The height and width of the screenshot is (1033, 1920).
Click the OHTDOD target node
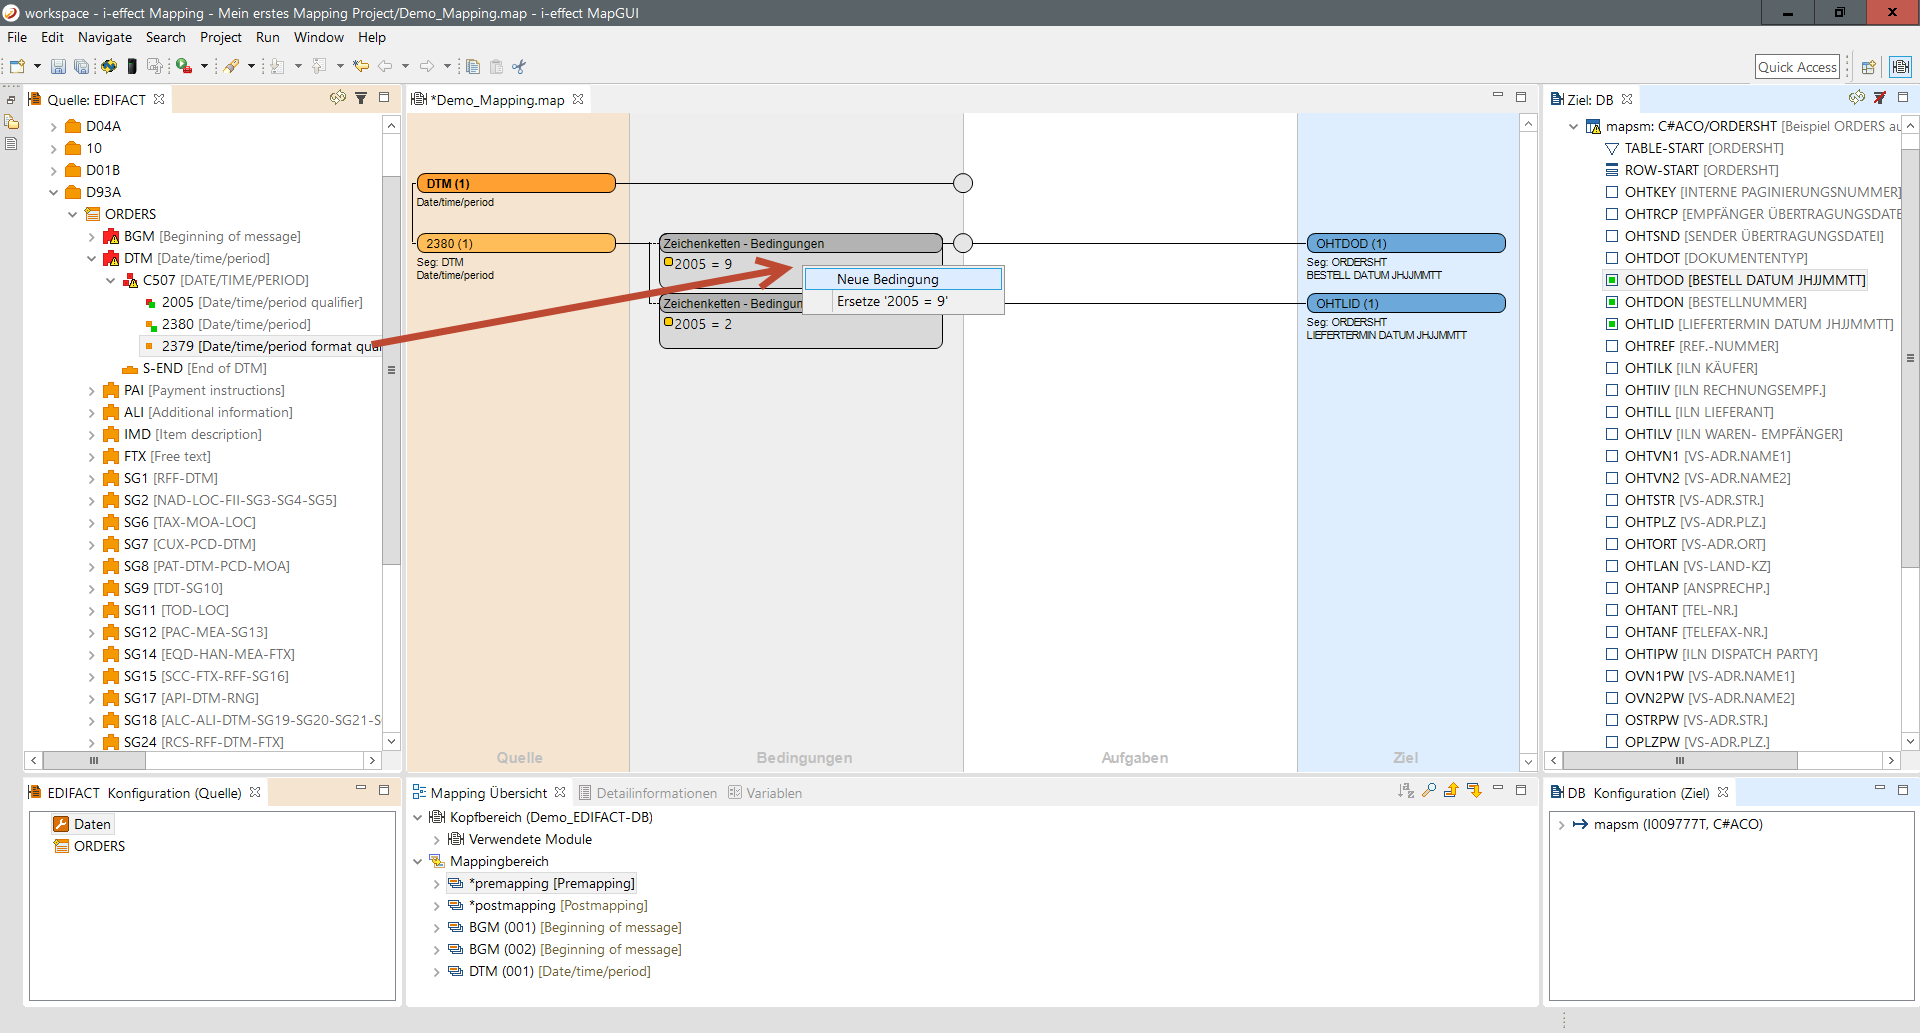[1405, 243]
